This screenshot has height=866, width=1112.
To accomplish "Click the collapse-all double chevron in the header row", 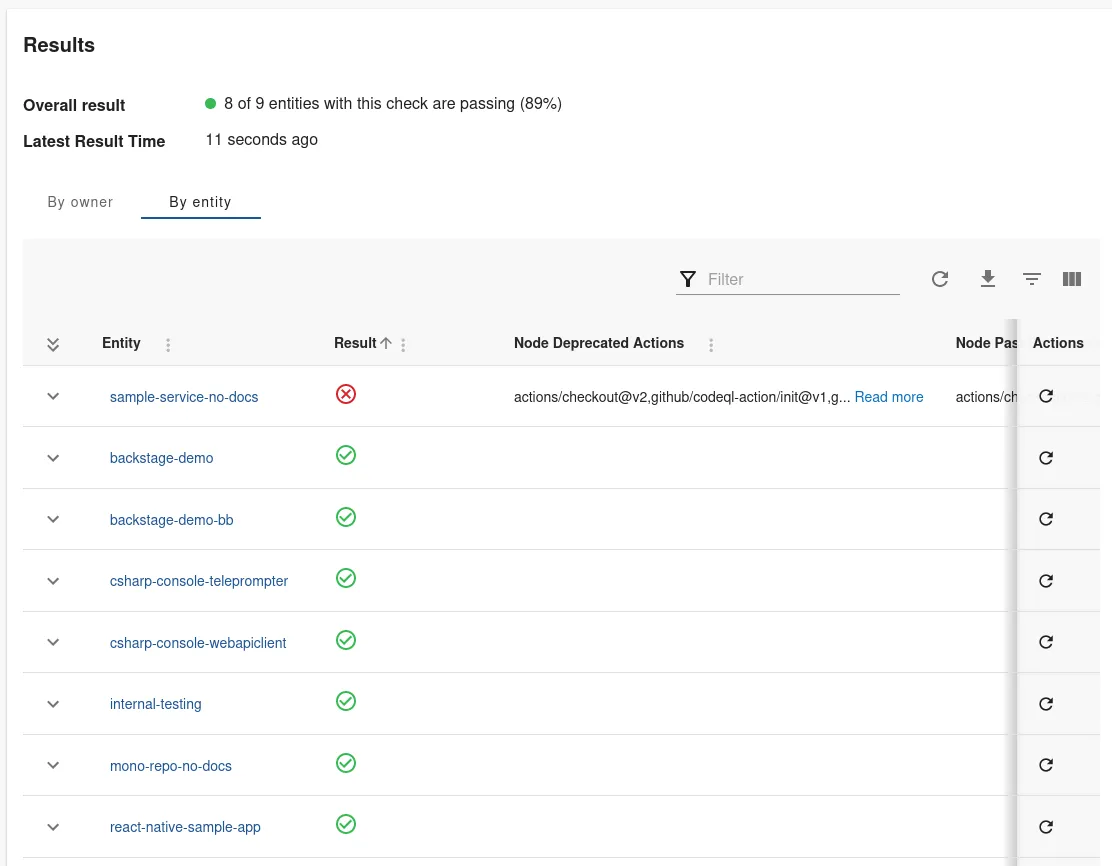I will 53,343.
